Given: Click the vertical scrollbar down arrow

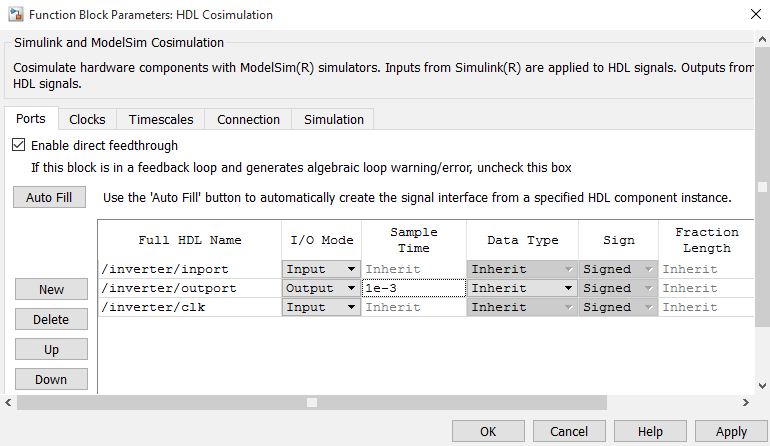Looking at the screenshot, I should [x=762, y=386].
